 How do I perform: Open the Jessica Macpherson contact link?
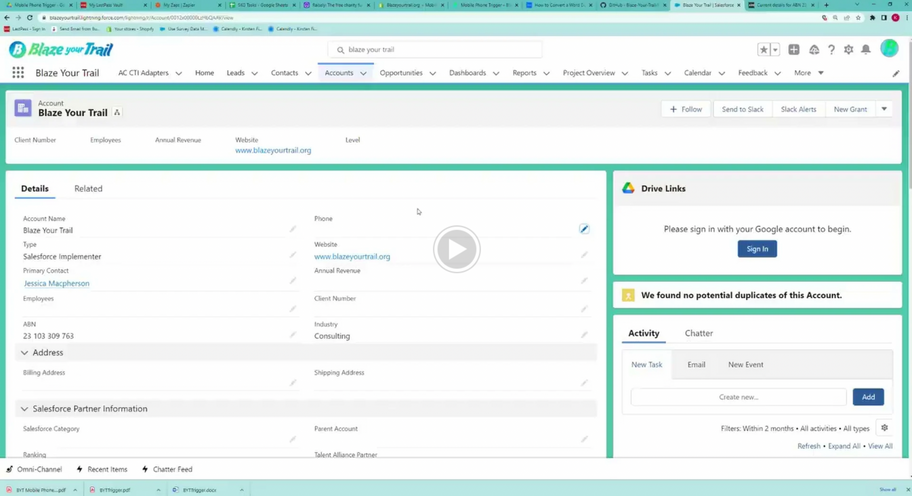(56, 283)
